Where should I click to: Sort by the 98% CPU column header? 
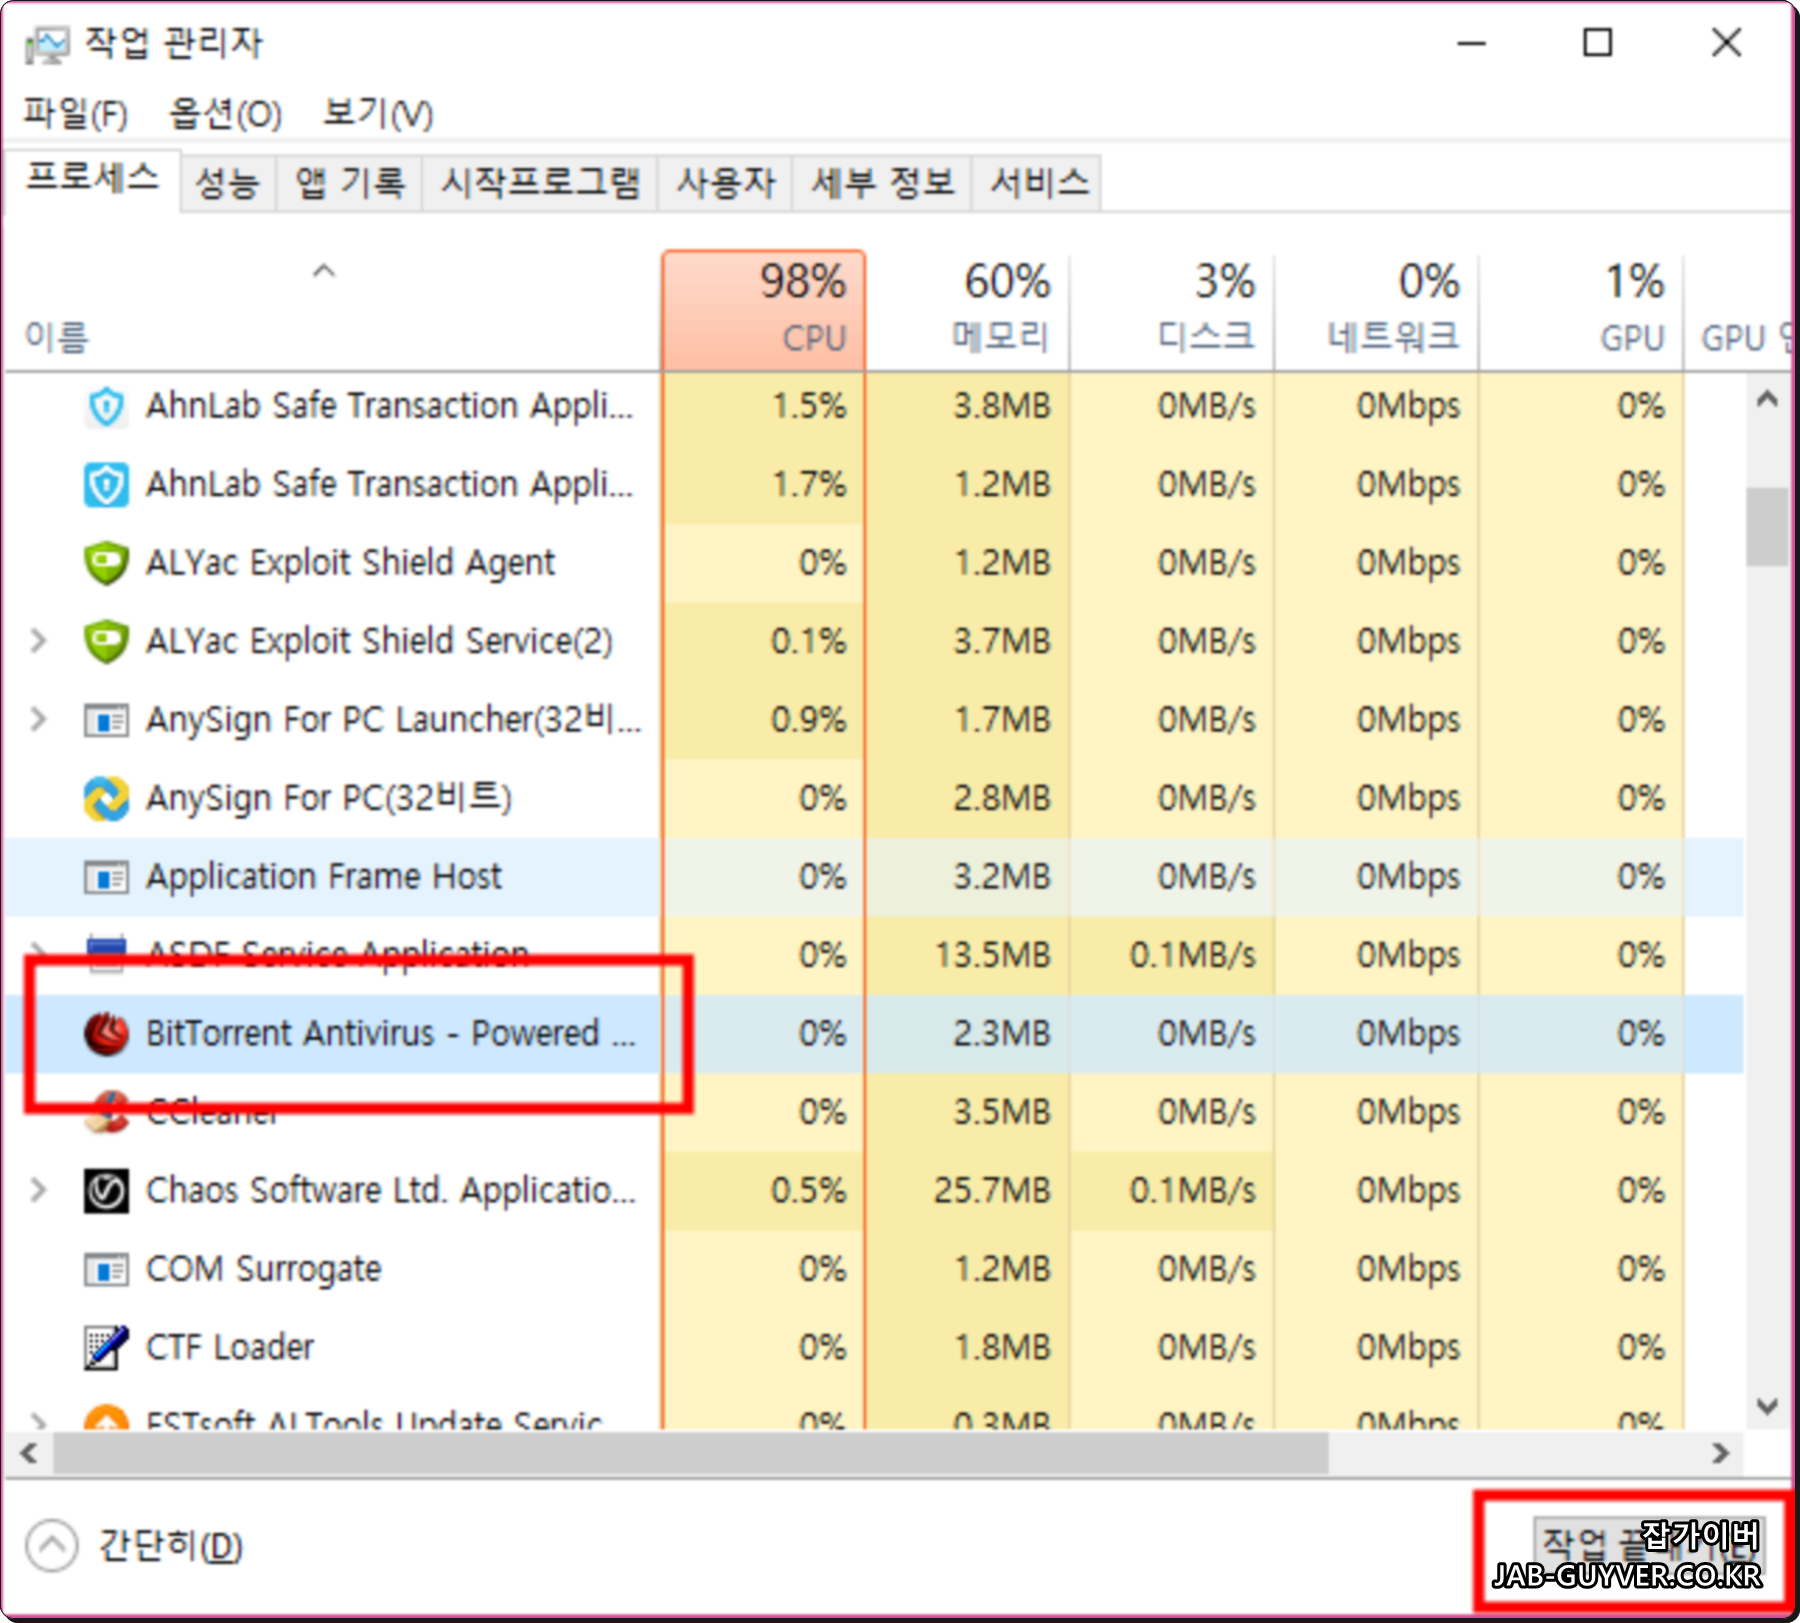click(x=763, y=310)
